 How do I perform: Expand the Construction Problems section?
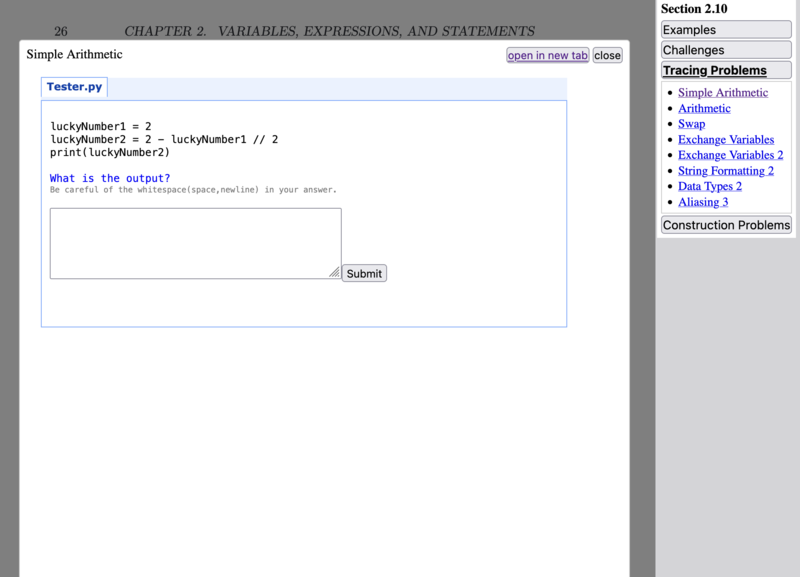coord(726,225)
